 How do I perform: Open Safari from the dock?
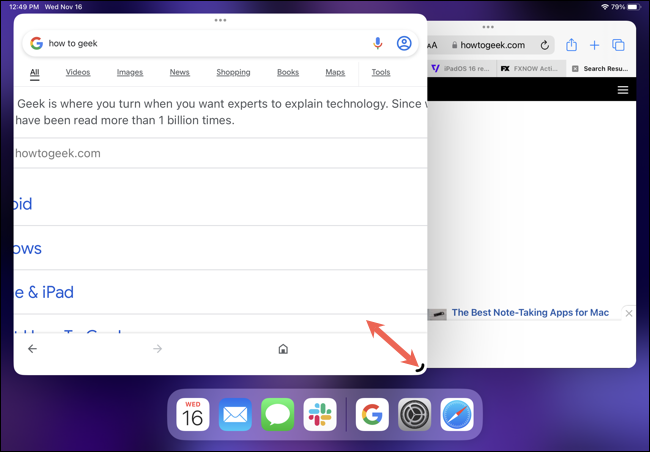pyautogui.click(x=457, y=414)
